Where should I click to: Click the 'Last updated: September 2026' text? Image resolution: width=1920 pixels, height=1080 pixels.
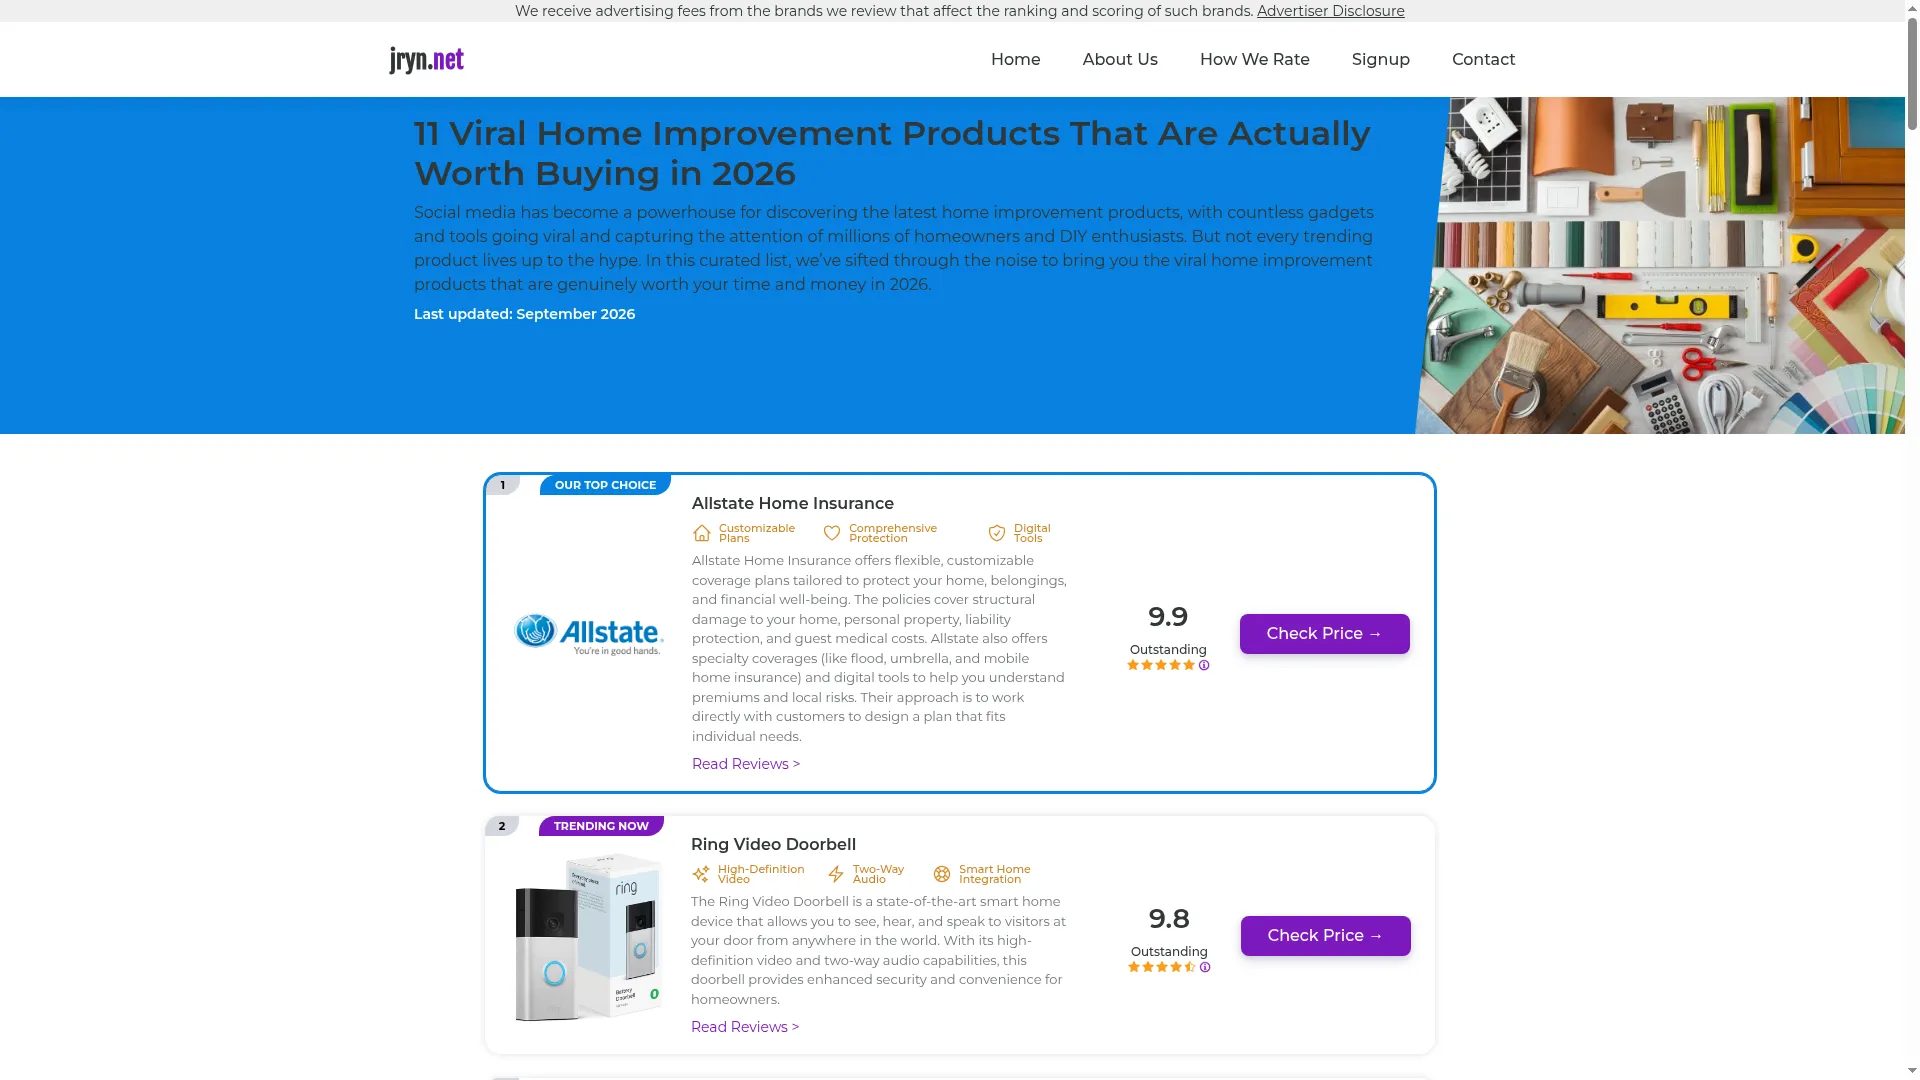coord(525,314)
